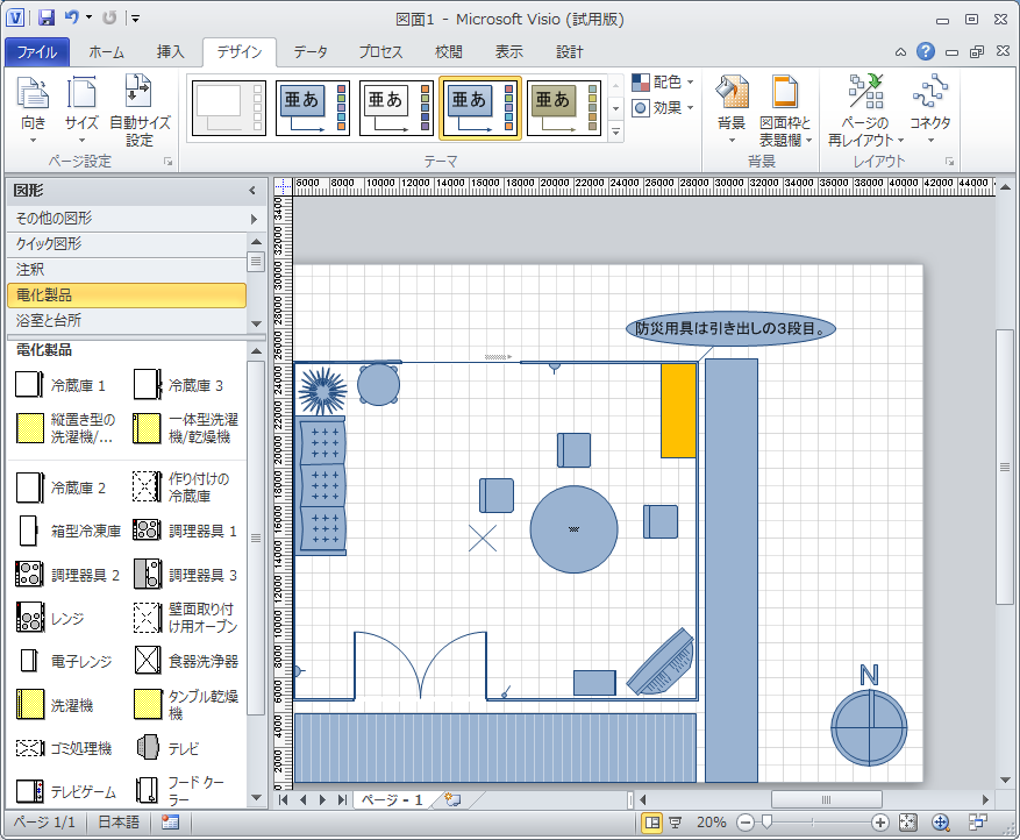
Task: Open the pan and zoom window icon
Action: 941,822
